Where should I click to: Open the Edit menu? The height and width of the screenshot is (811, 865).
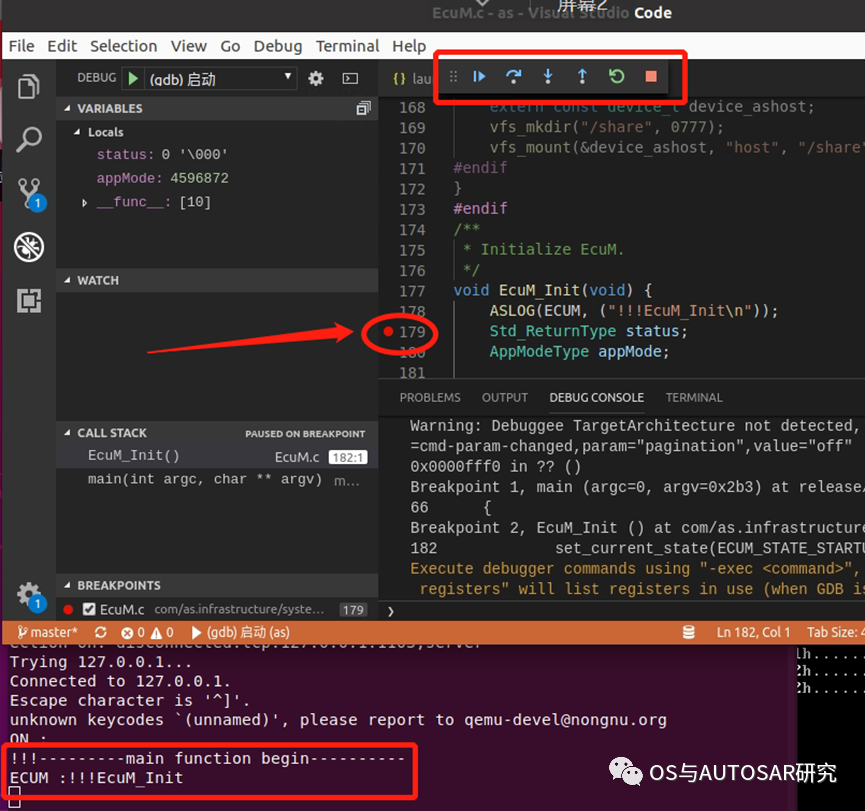[x=62, y=46]
